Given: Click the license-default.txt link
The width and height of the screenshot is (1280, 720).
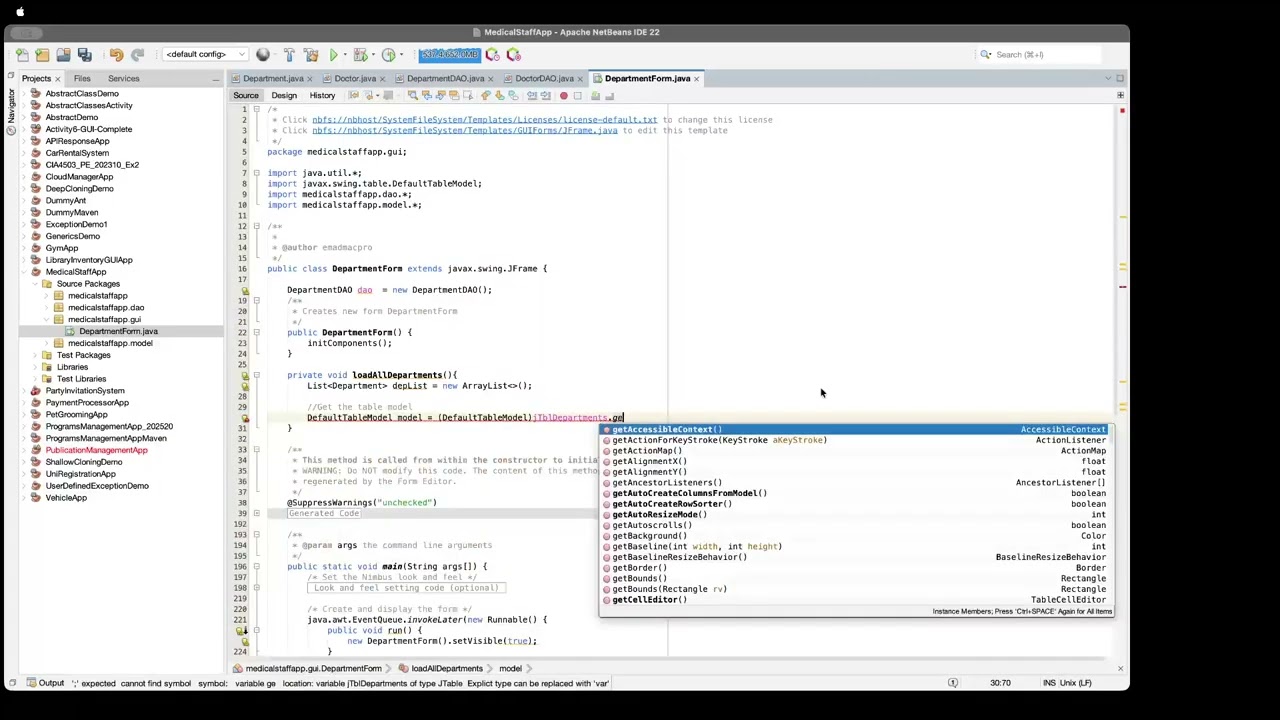Looking at the screenshot, I should [x=484, y=120].
